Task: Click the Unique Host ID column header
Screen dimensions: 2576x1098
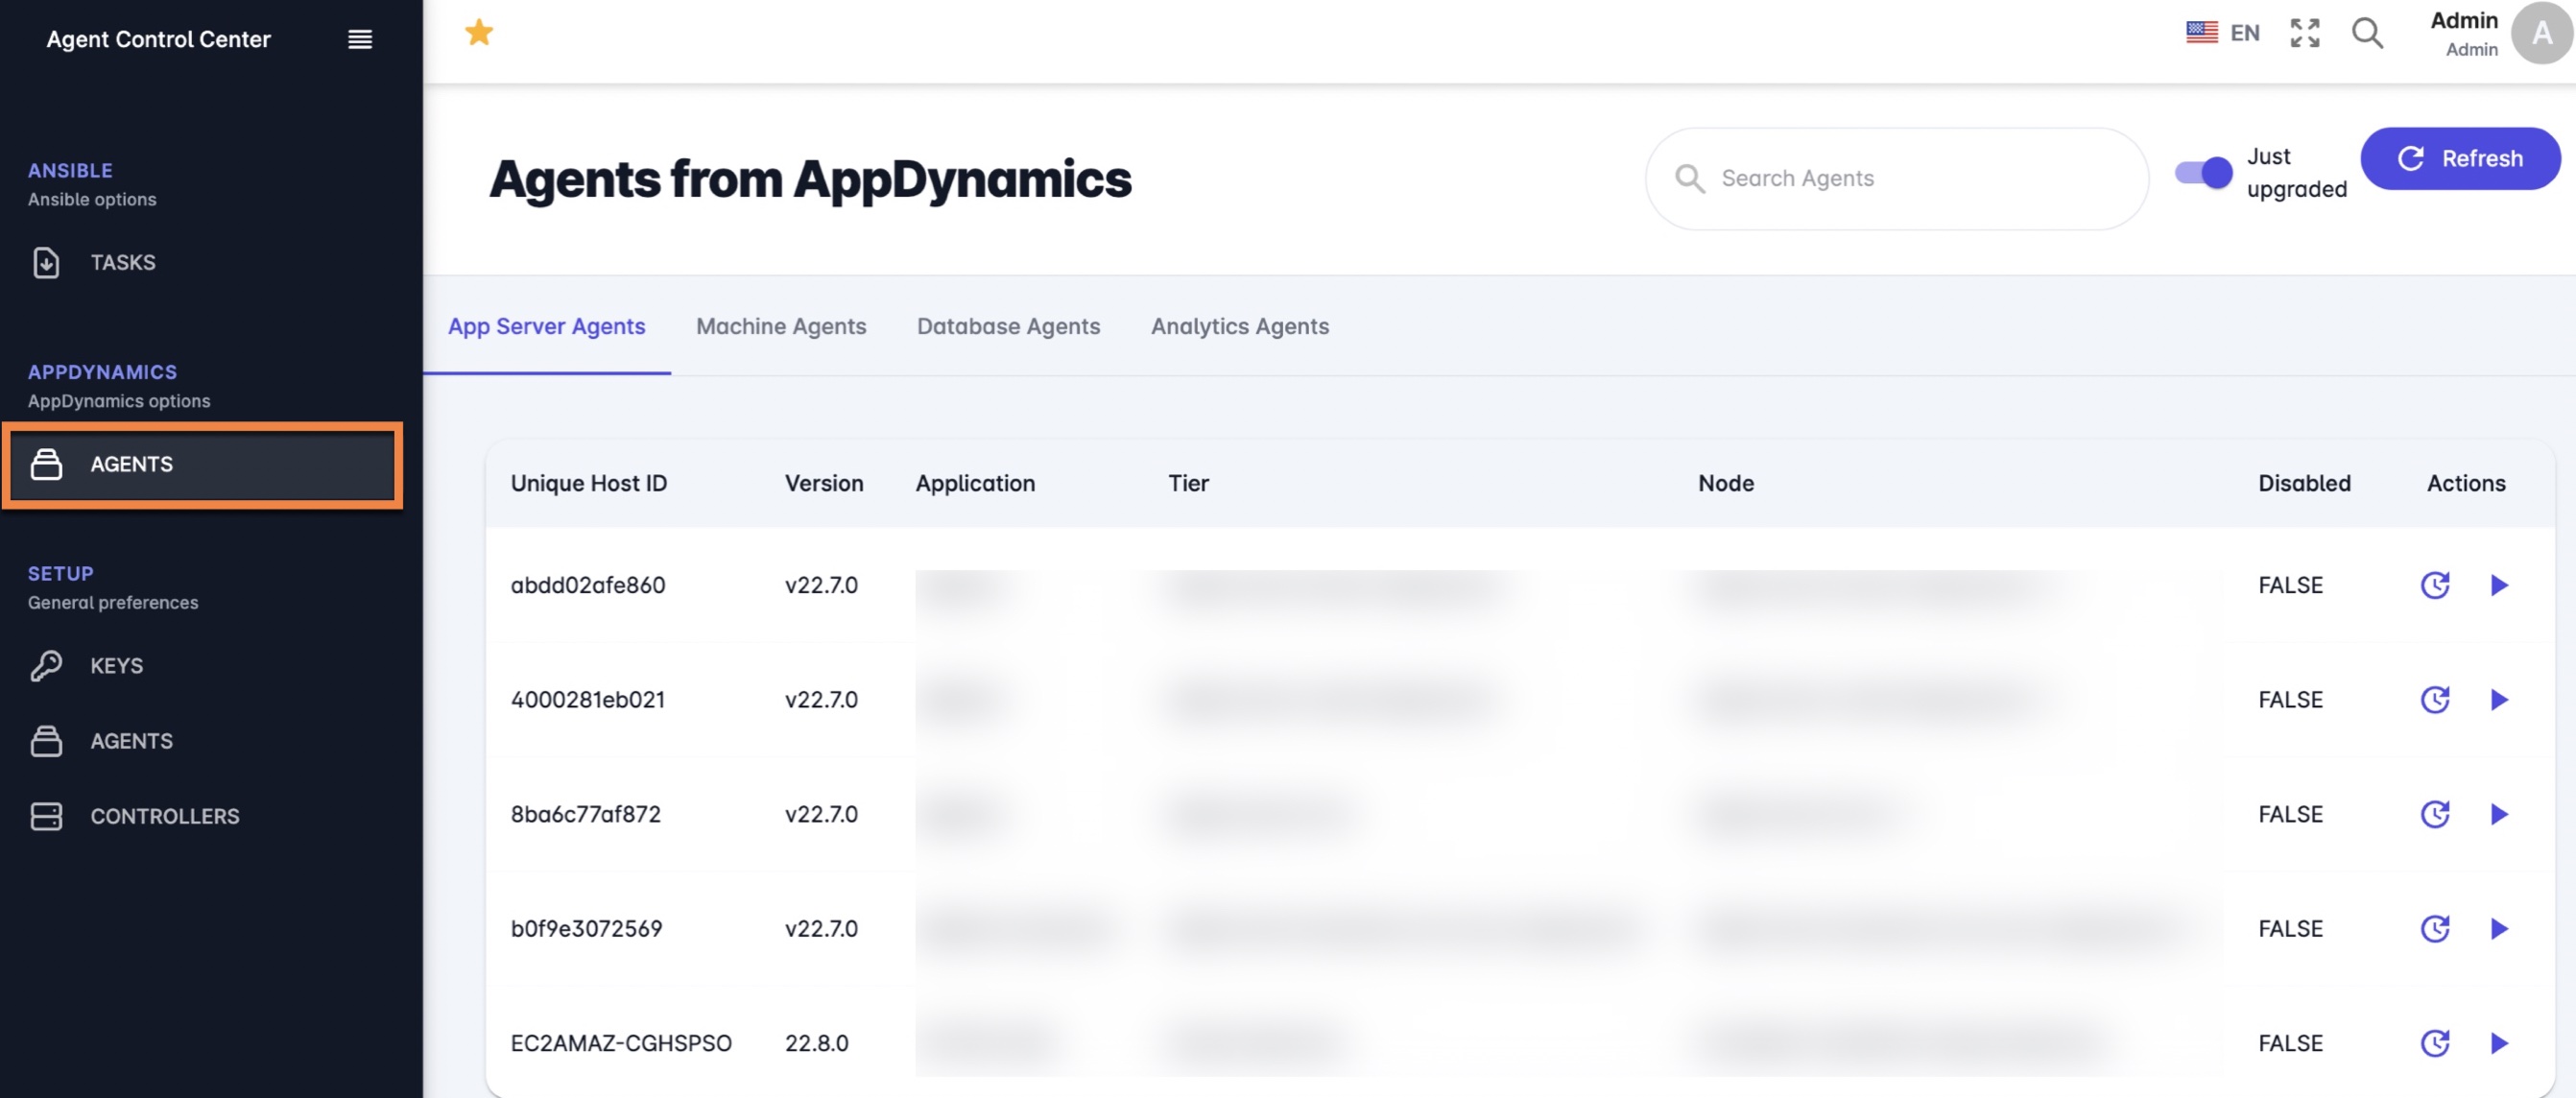Action: point(588,483)
